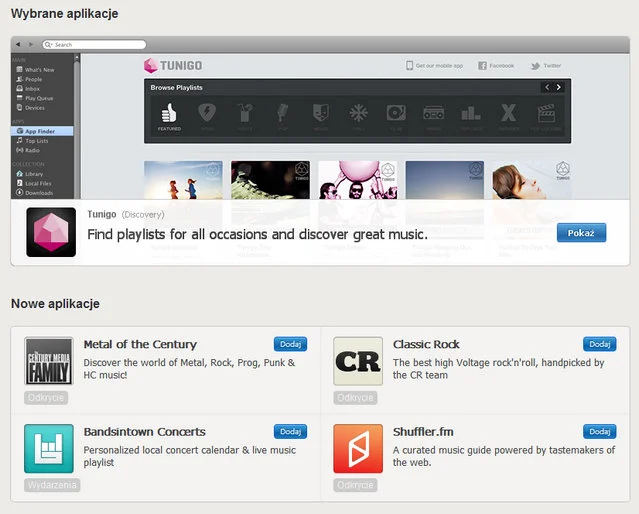Screen dimensions: 639x514
Task: Add Classic Rock using Dodaj button
Action: coord(599,345)
